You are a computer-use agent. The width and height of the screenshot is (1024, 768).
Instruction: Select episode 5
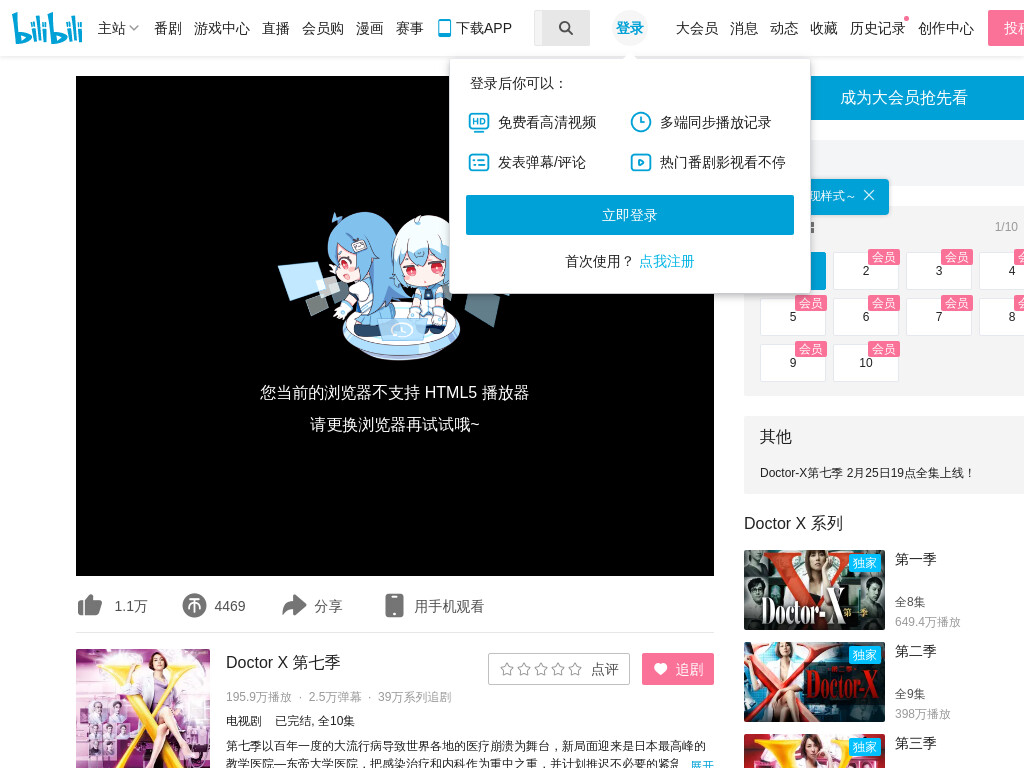tap(793, 317)
